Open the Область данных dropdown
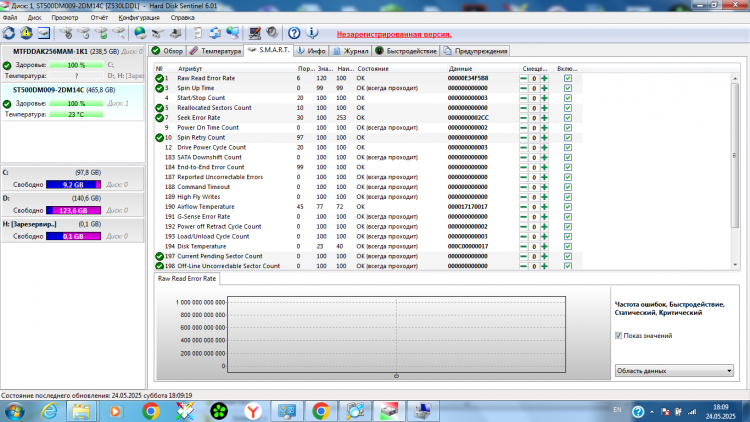Image resolution: width=750 pixels, height=422 pixels. [674, 371]
